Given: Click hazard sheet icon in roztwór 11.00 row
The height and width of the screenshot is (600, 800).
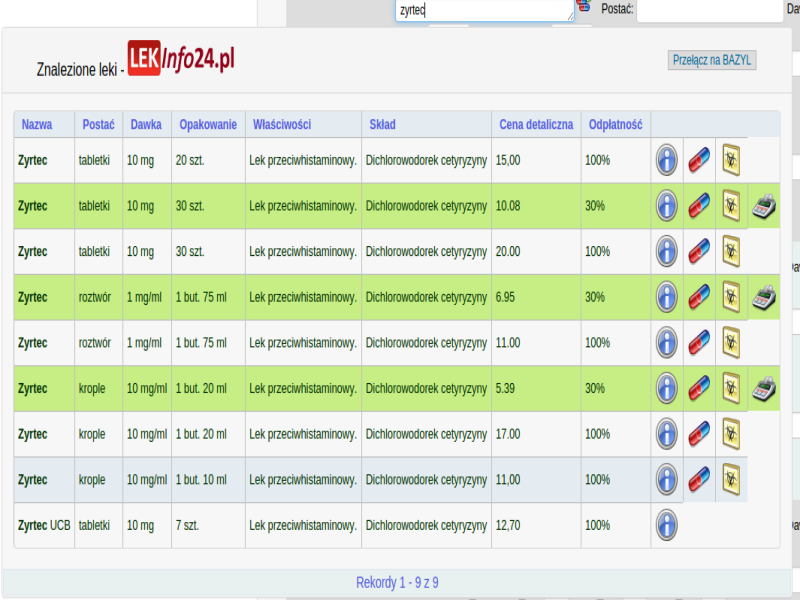Looking at the screenshot, I should tap(731, 342).
